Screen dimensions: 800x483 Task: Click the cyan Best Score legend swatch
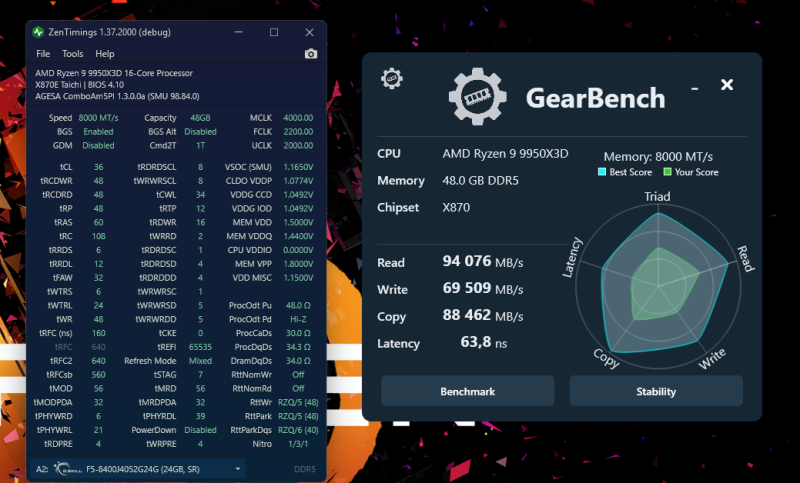coord(602,172)
